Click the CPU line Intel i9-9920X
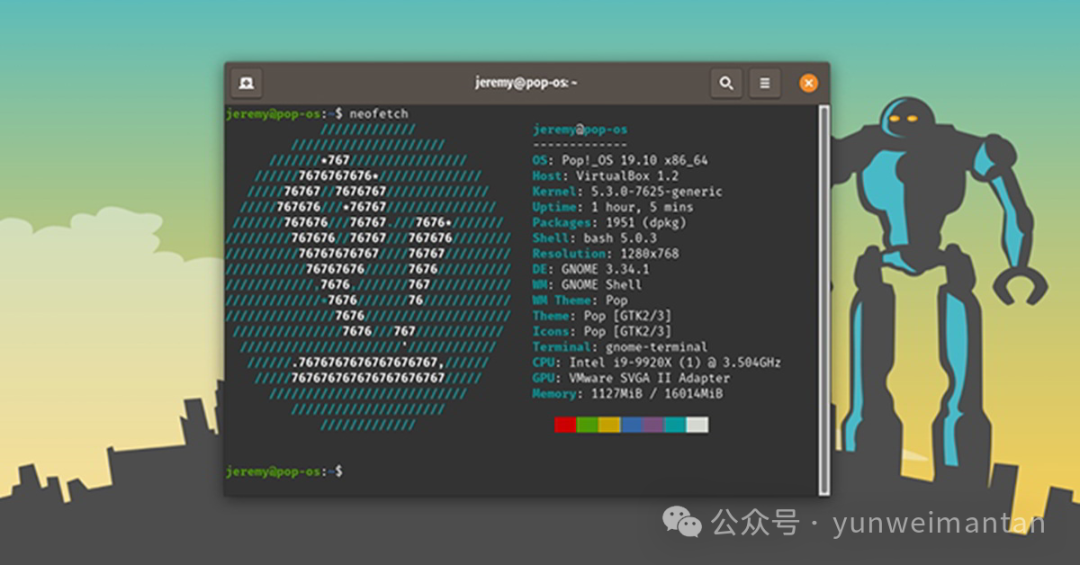The height and width of the screenshot is (565, 1080). (657, 362)
